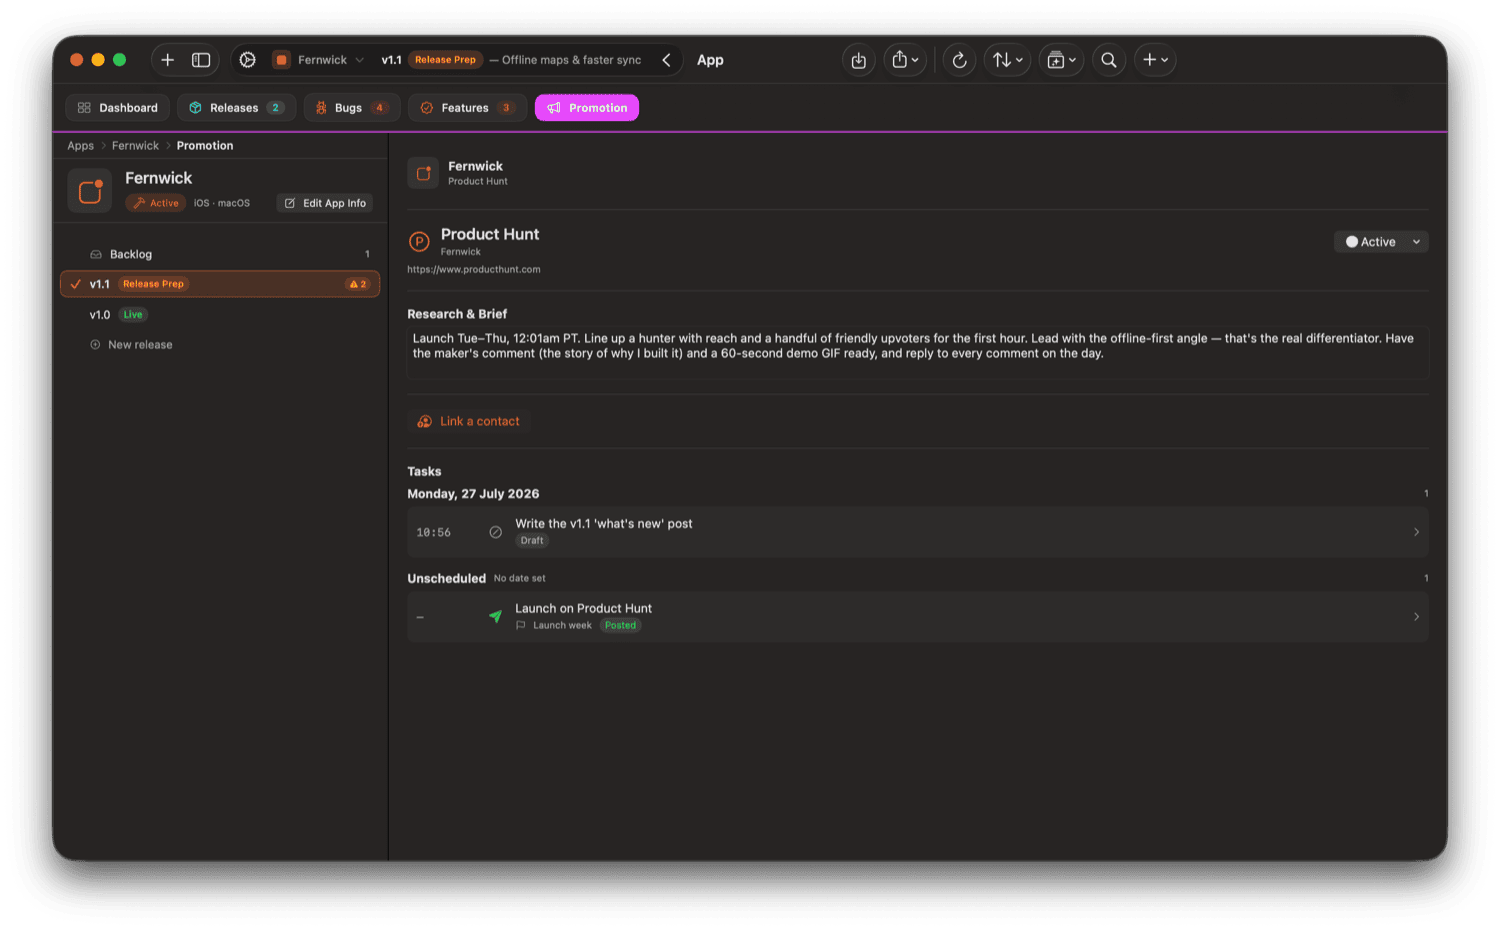Click the Unscheduled section heading
This screenshot has width=1500, height=930.
(446, 578)
